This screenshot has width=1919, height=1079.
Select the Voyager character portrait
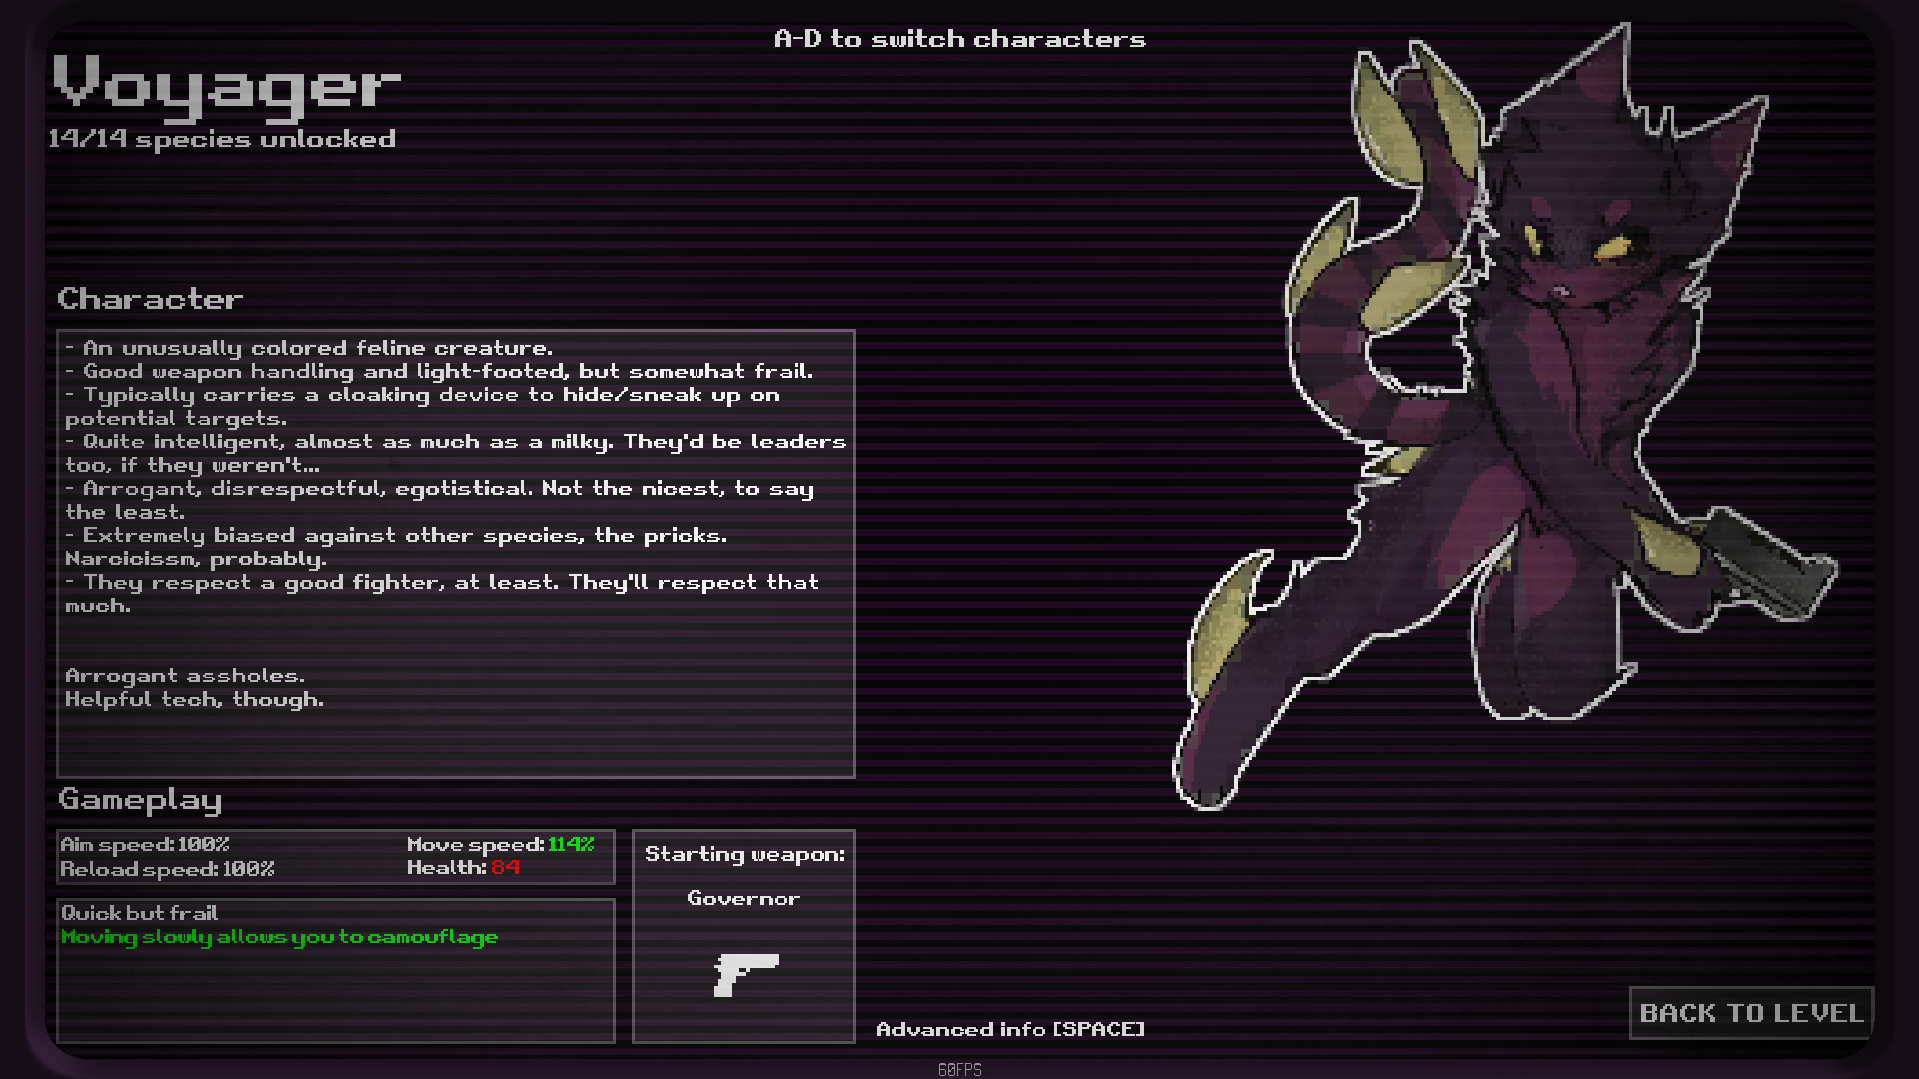point(1504,416)
